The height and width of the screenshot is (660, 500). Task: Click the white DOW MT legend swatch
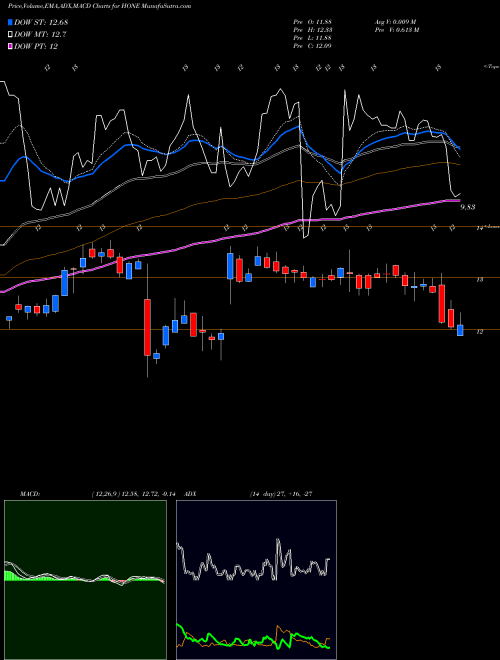tap(11, 35)
